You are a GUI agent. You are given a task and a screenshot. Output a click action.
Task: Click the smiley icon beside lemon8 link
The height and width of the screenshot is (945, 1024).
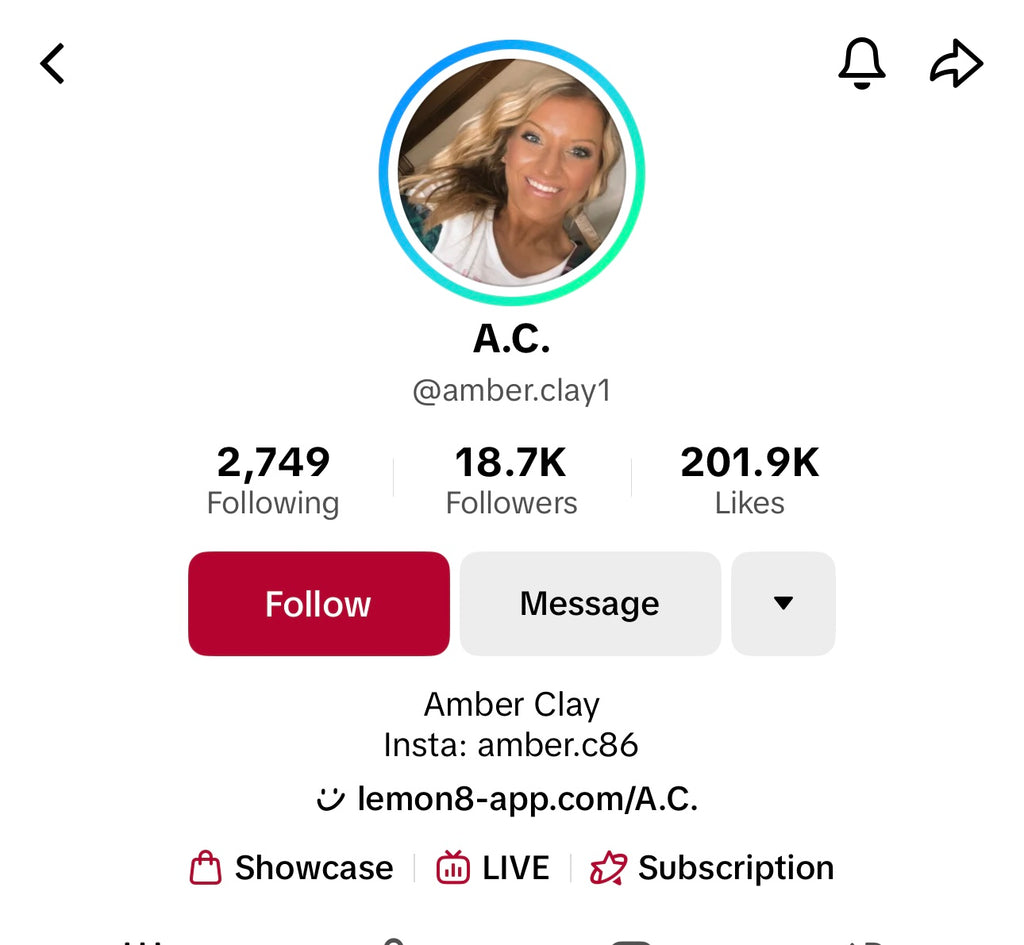point(330,799)
